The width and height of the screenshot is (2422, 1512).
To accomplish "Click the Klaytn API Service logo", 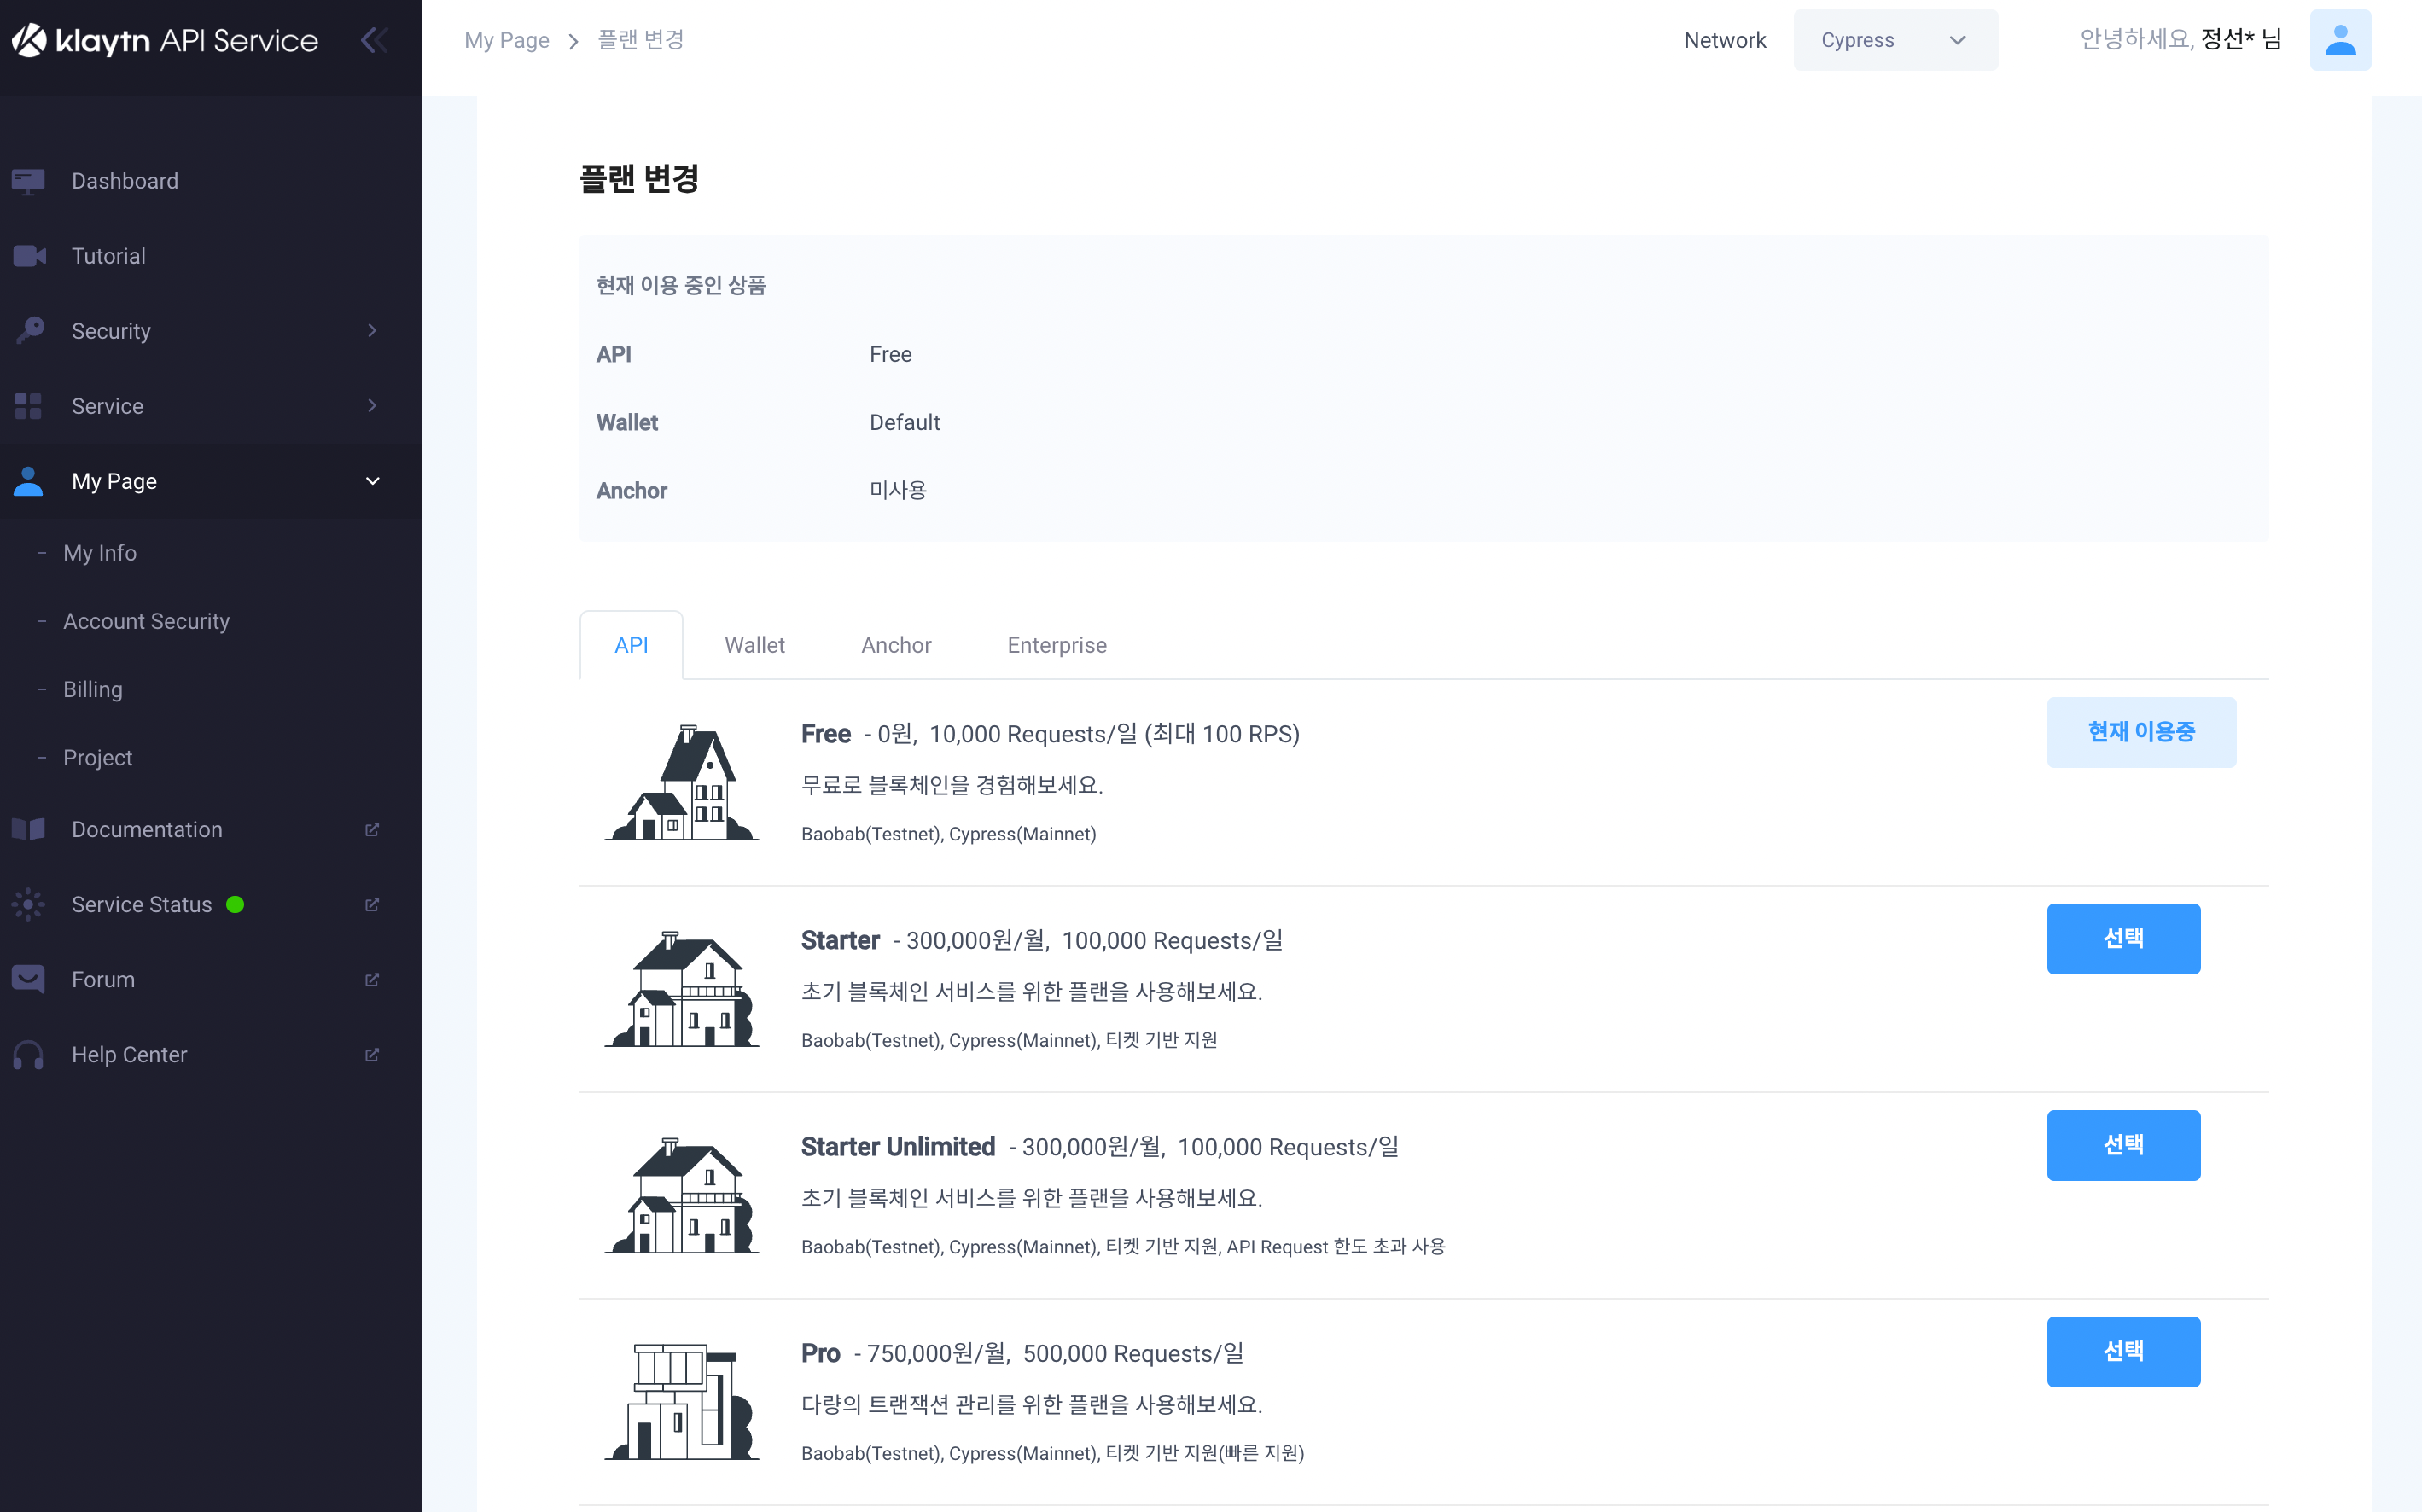I will pos(165,40).
